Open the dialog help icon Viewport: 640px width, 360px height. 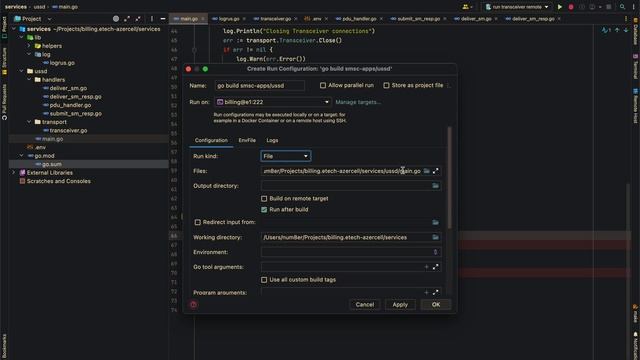coord(193,304)
